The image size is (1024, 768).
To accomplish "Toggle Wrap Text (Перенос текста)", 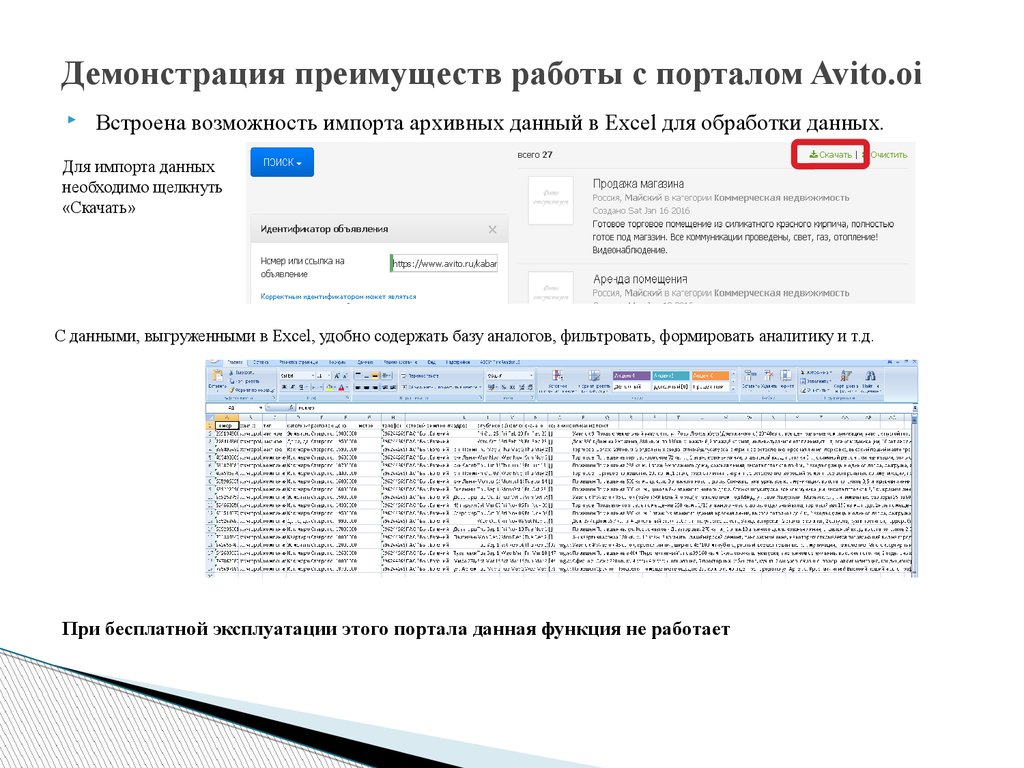I will click(421, 376).
